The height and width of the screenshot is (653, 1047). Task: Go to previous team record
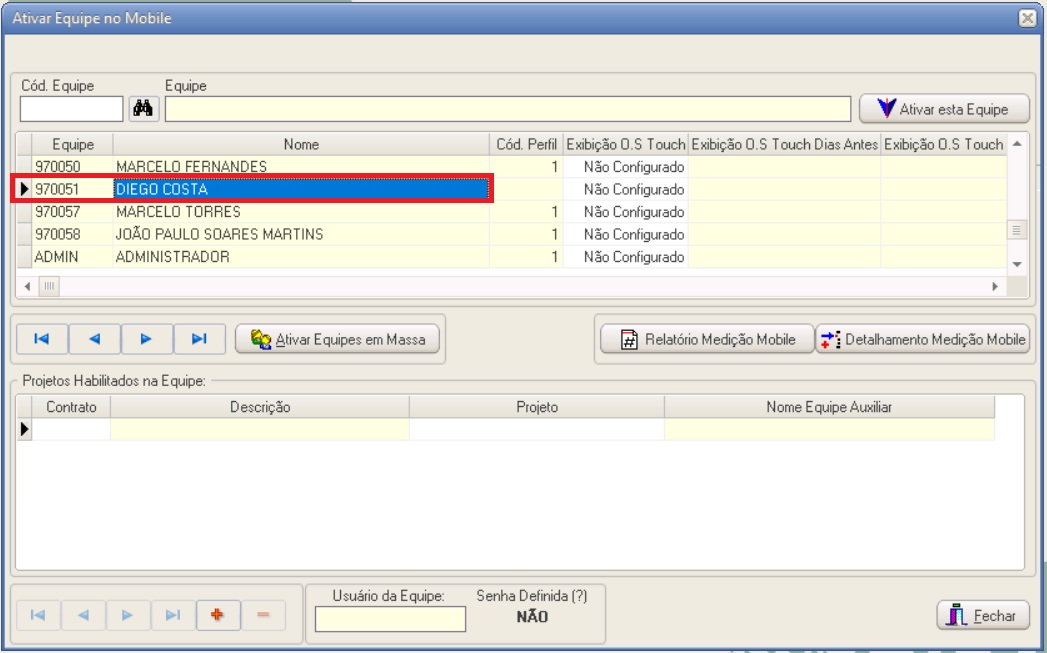coord(94,339)
